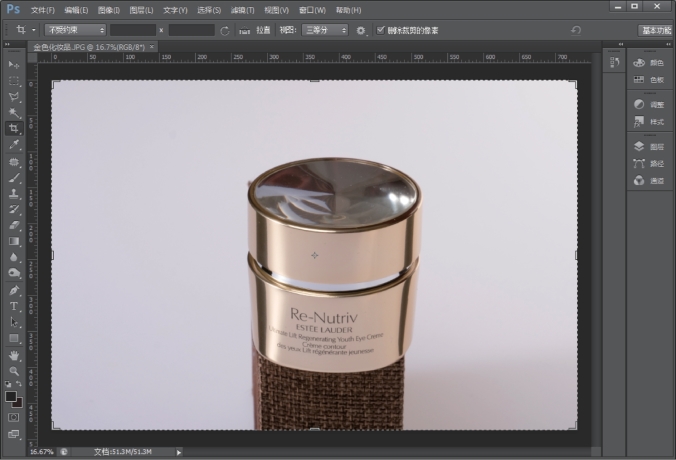Screen dimensions: 676x460
Task: Select the Clone Stamp tool
Action: [14, 194]
